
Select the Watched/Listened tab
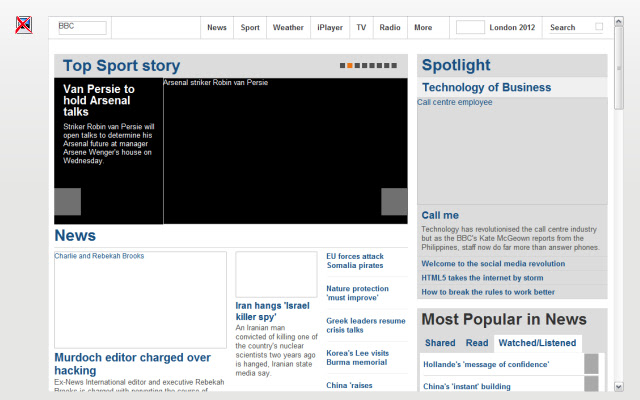click(x=538, y=343)
